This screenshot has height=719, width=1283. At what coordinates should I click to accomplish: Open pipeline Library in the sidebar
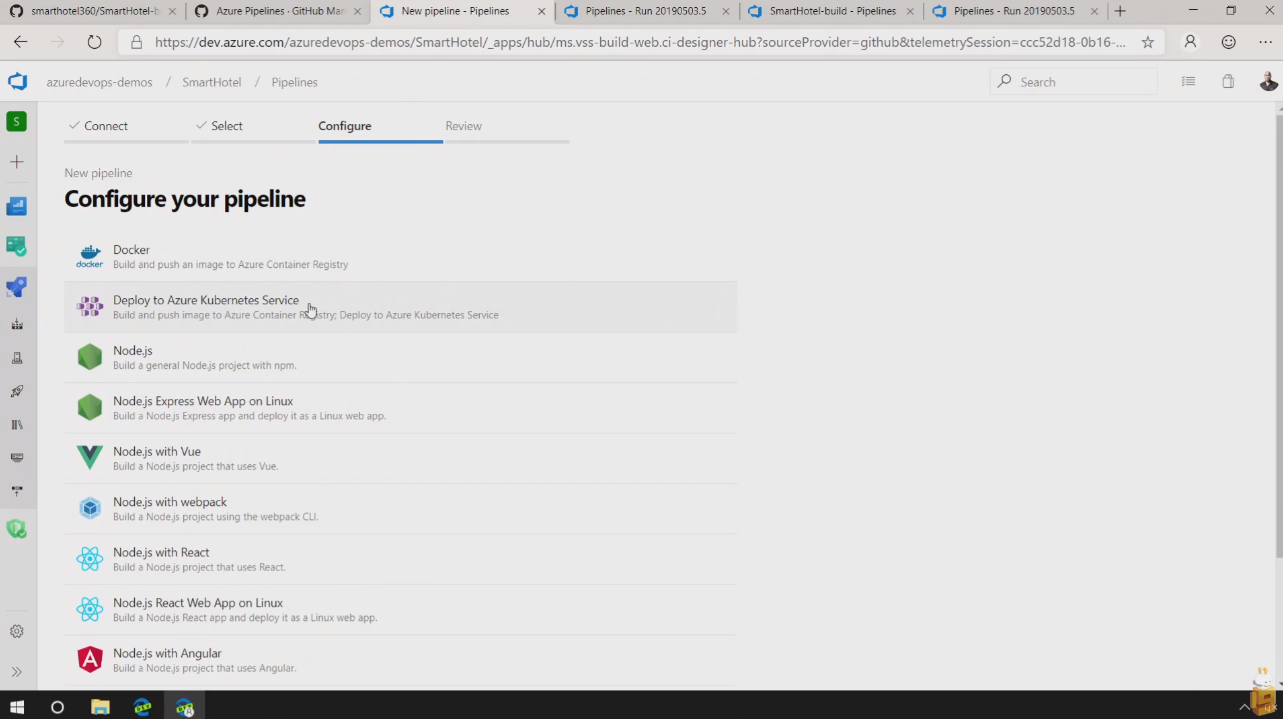tap(16, 425)
